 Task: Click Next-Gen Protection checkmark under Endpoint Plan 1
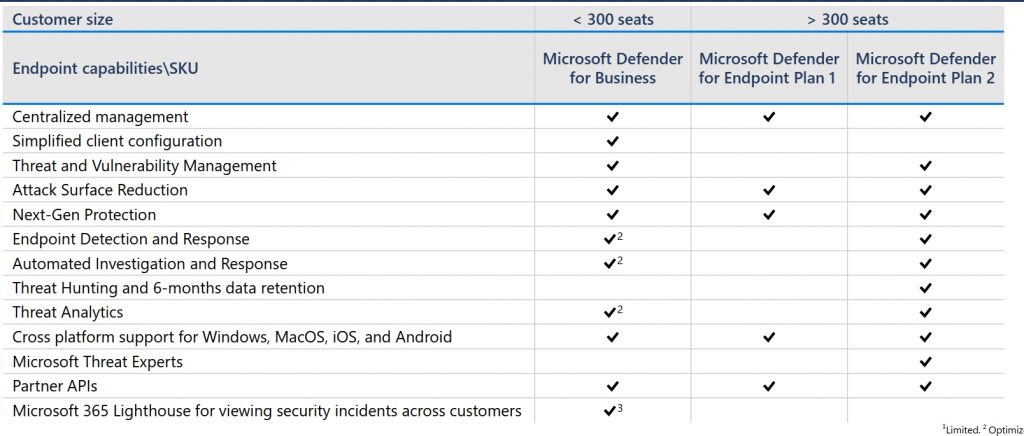[769, 215]
